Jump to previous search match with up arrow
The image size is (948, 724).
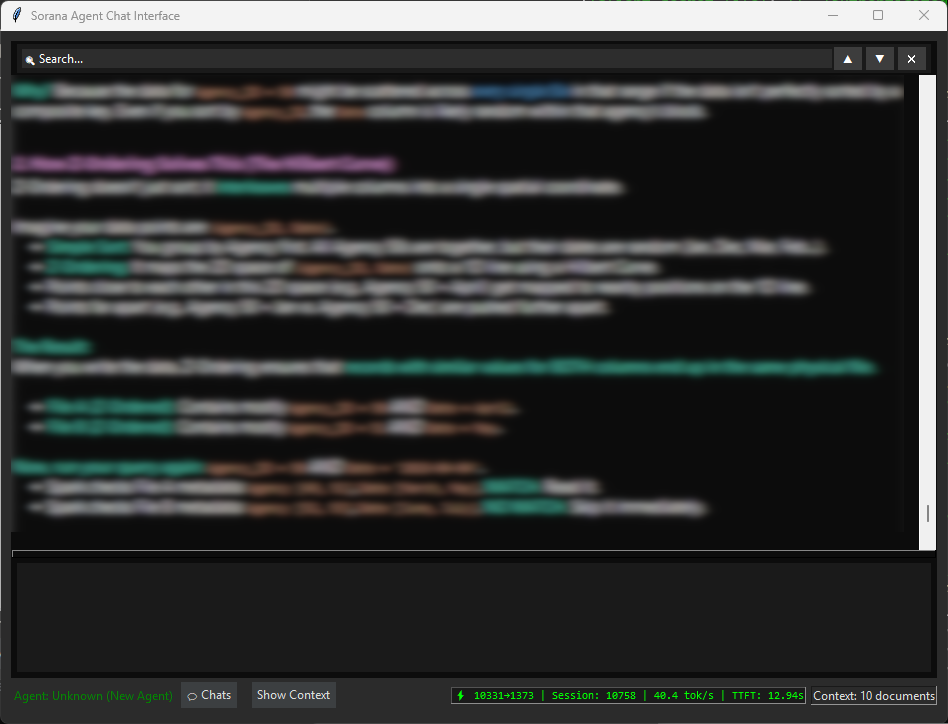[x=848, y=59]
